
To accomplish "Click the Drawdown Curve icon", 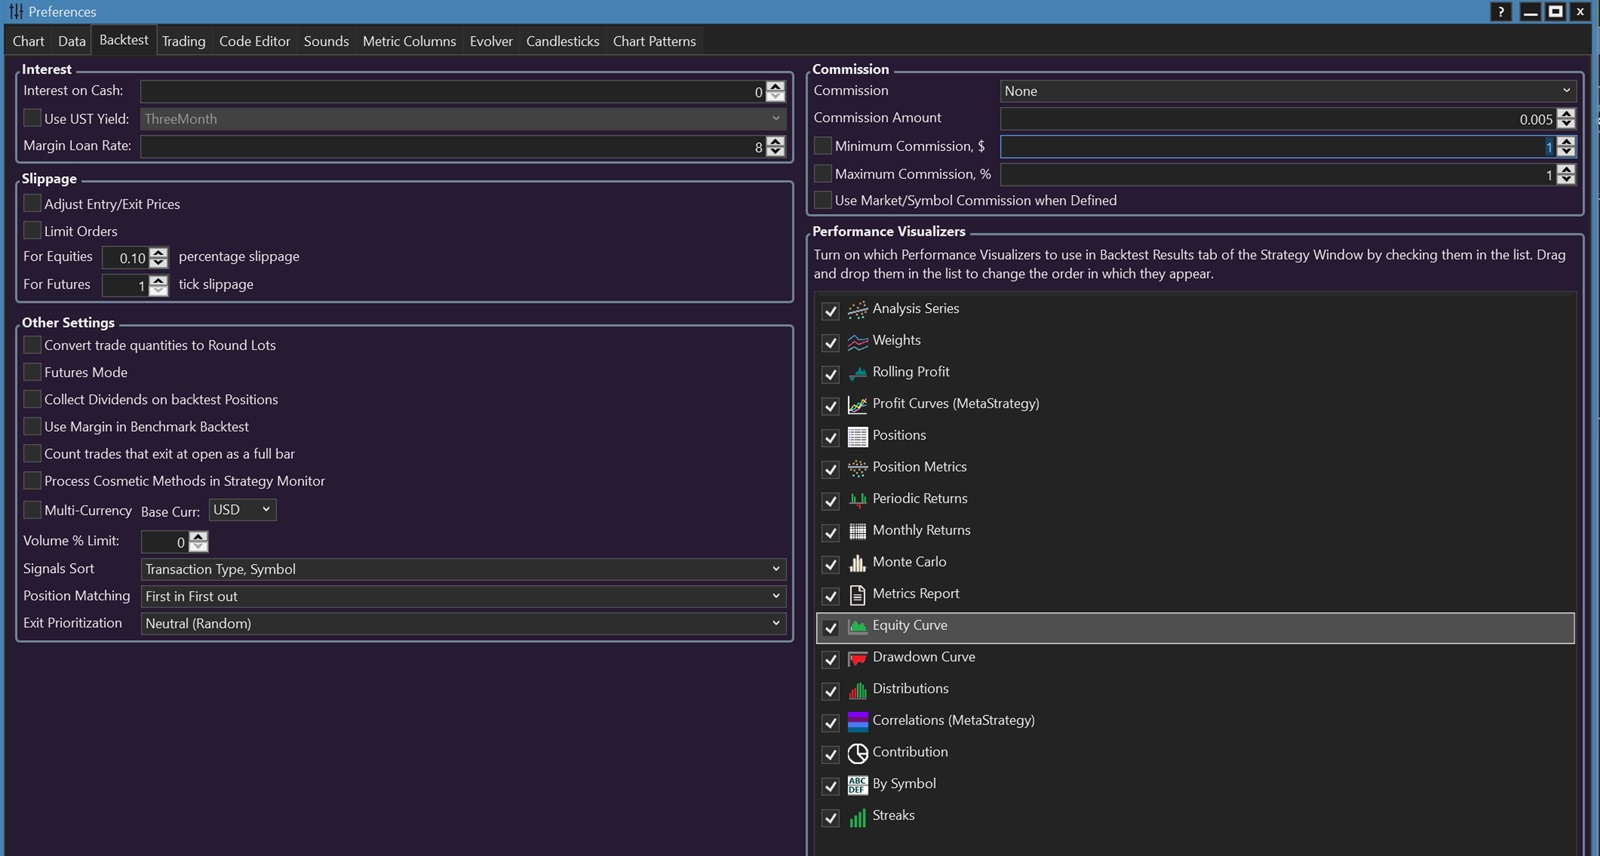I will [x=857, y=658].
